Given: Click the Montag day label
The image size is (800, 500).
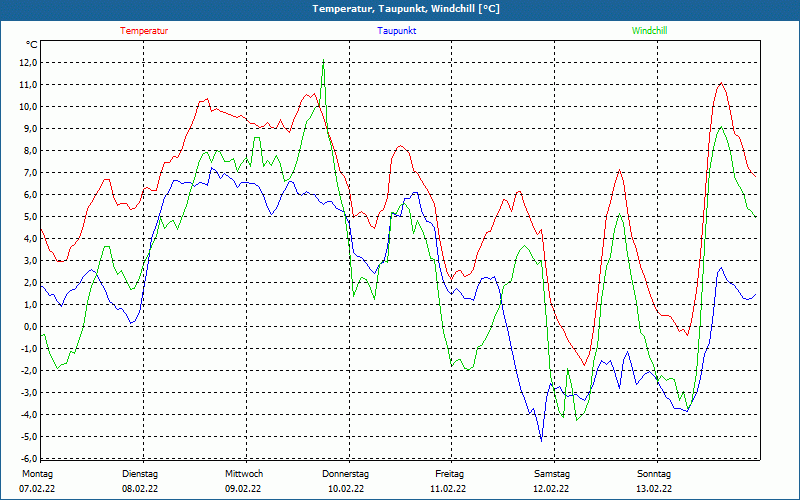Looking at the screenshot, I should [37, 474].
